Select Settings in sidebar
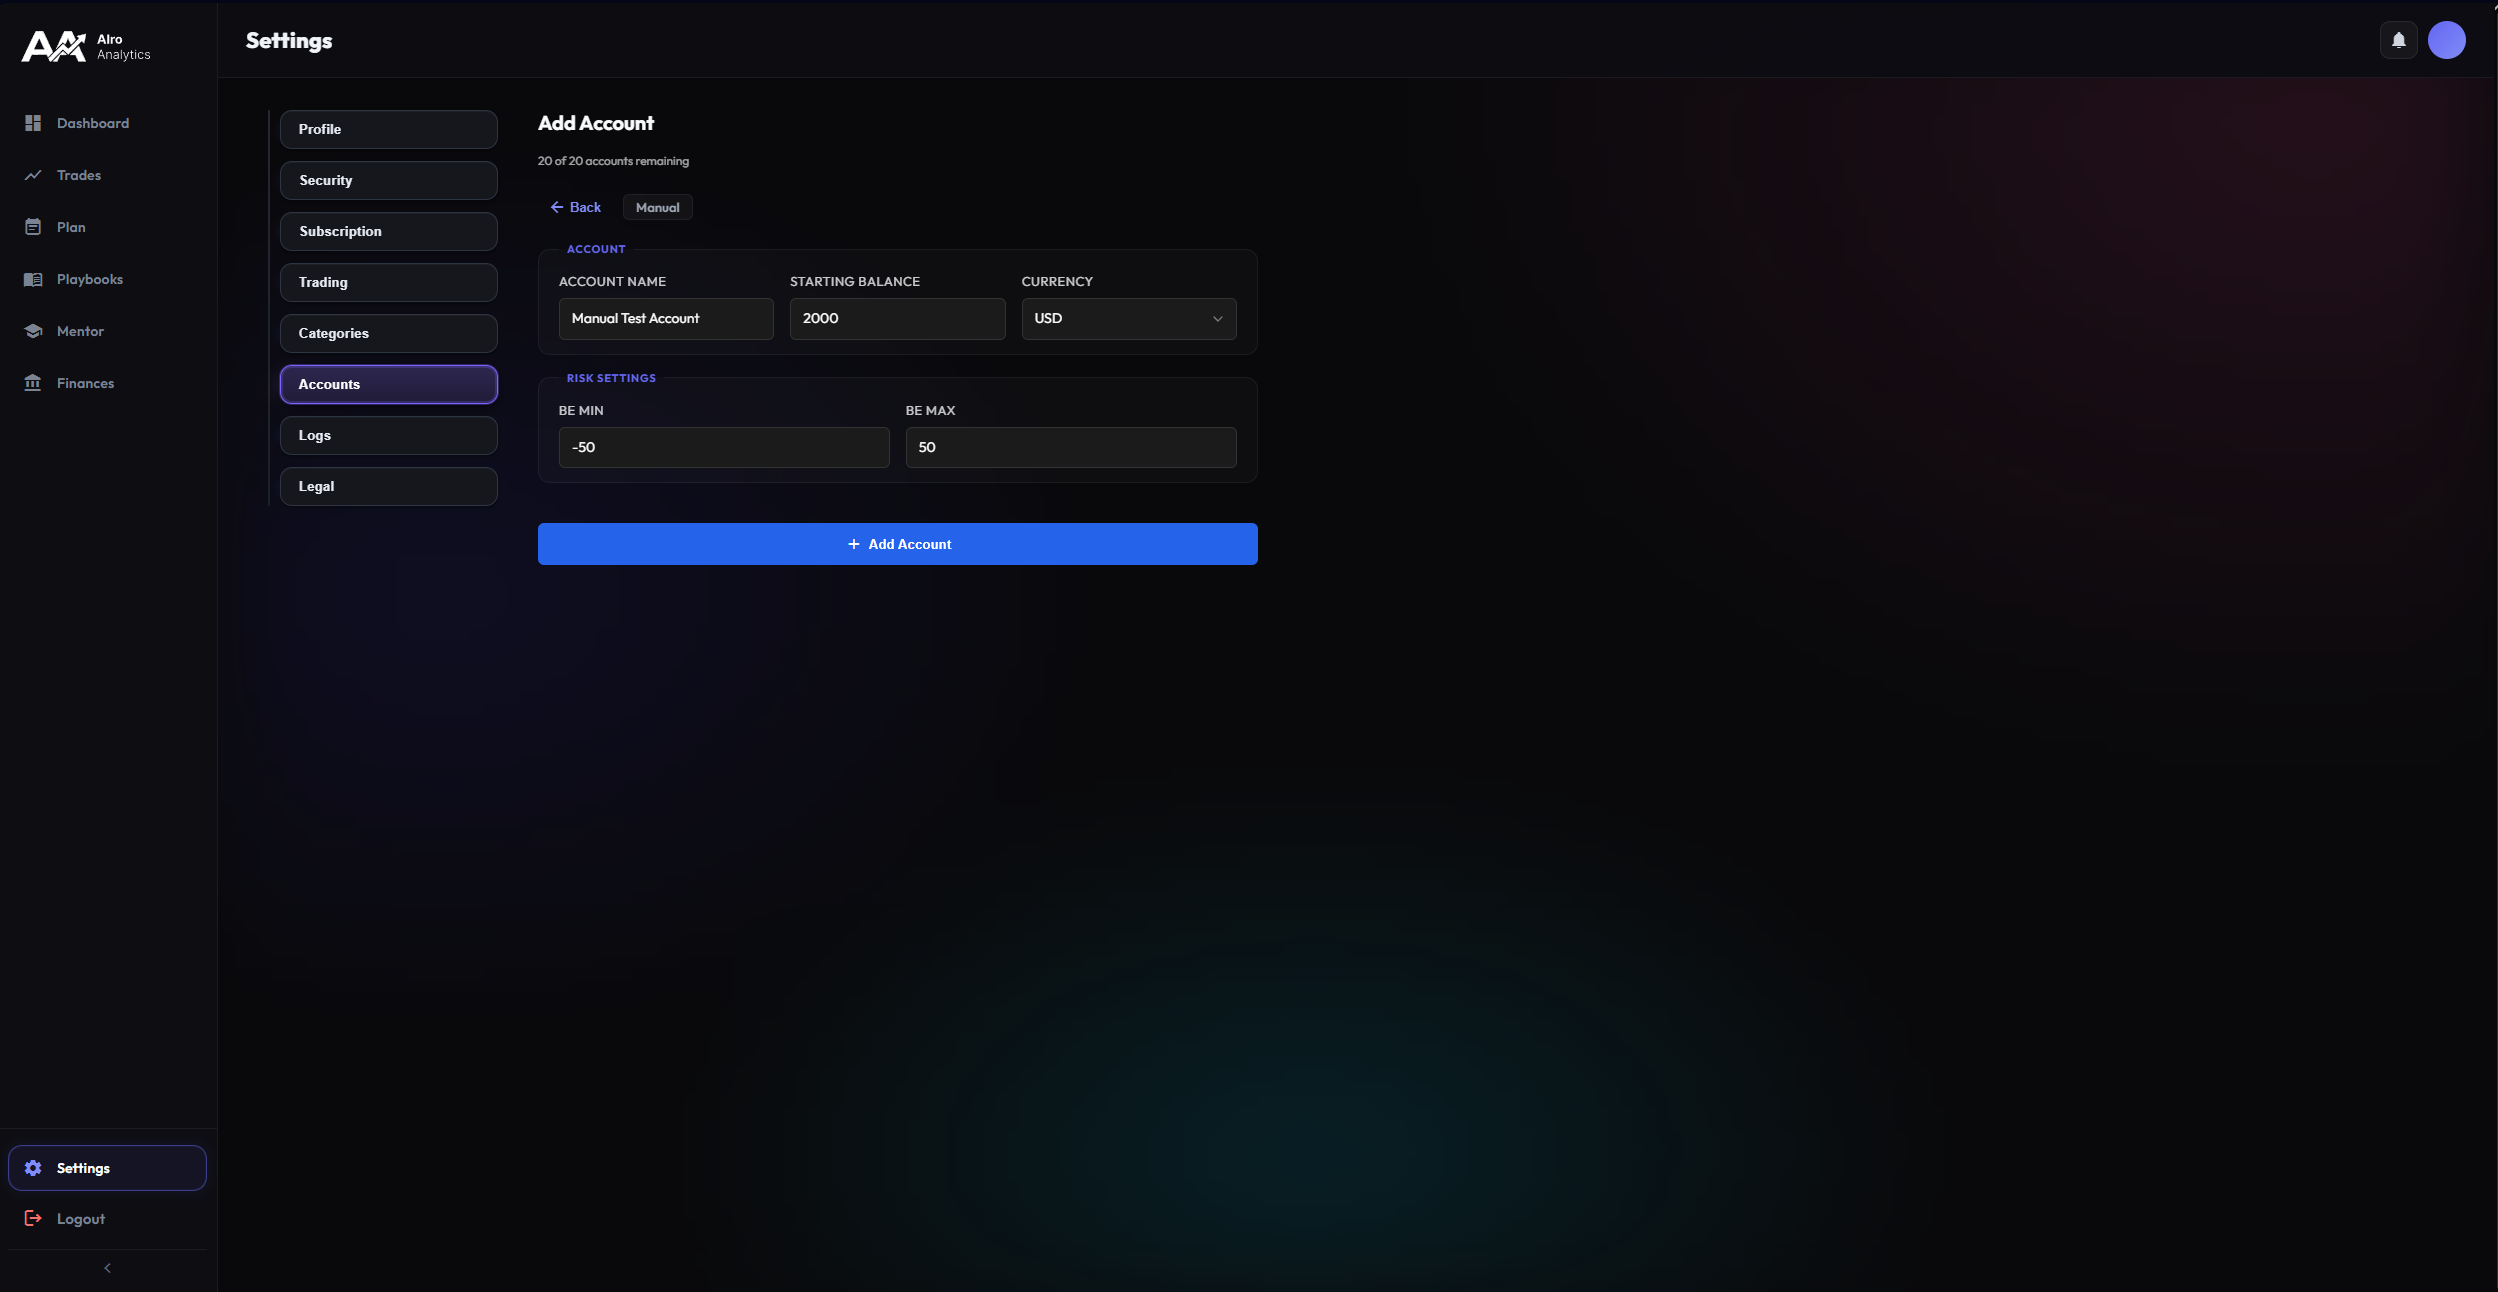The height and width of the screenshot is (1292, 2498). 107,1168
